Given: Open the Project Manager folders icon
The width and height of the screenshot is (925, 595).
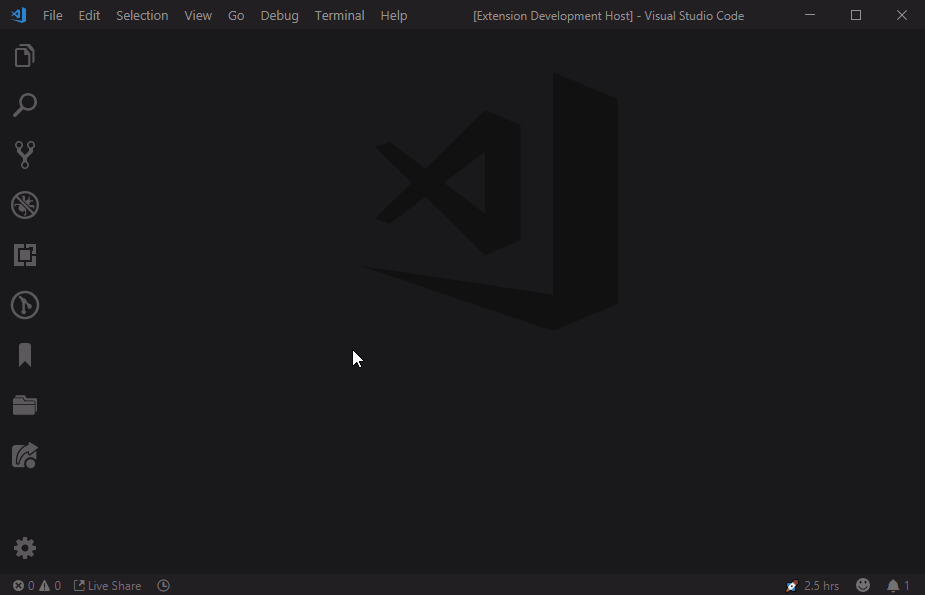Looking at the screenshot, I should 25,405.
